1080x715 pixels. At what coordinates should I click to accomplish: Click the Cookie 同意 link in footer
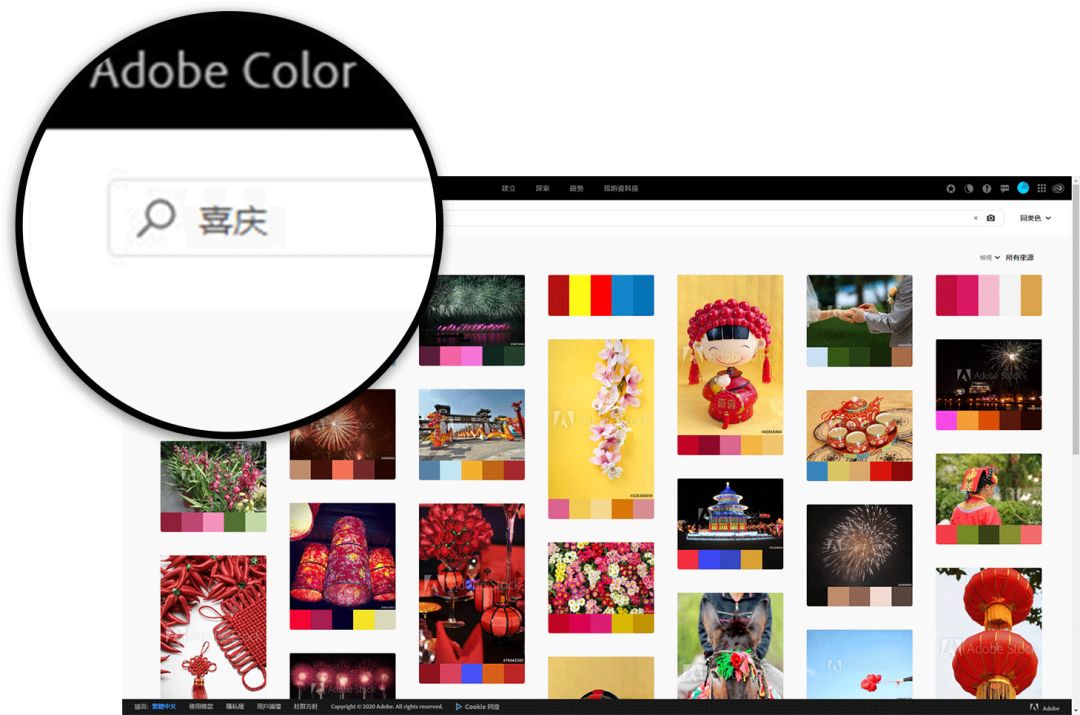481,707
